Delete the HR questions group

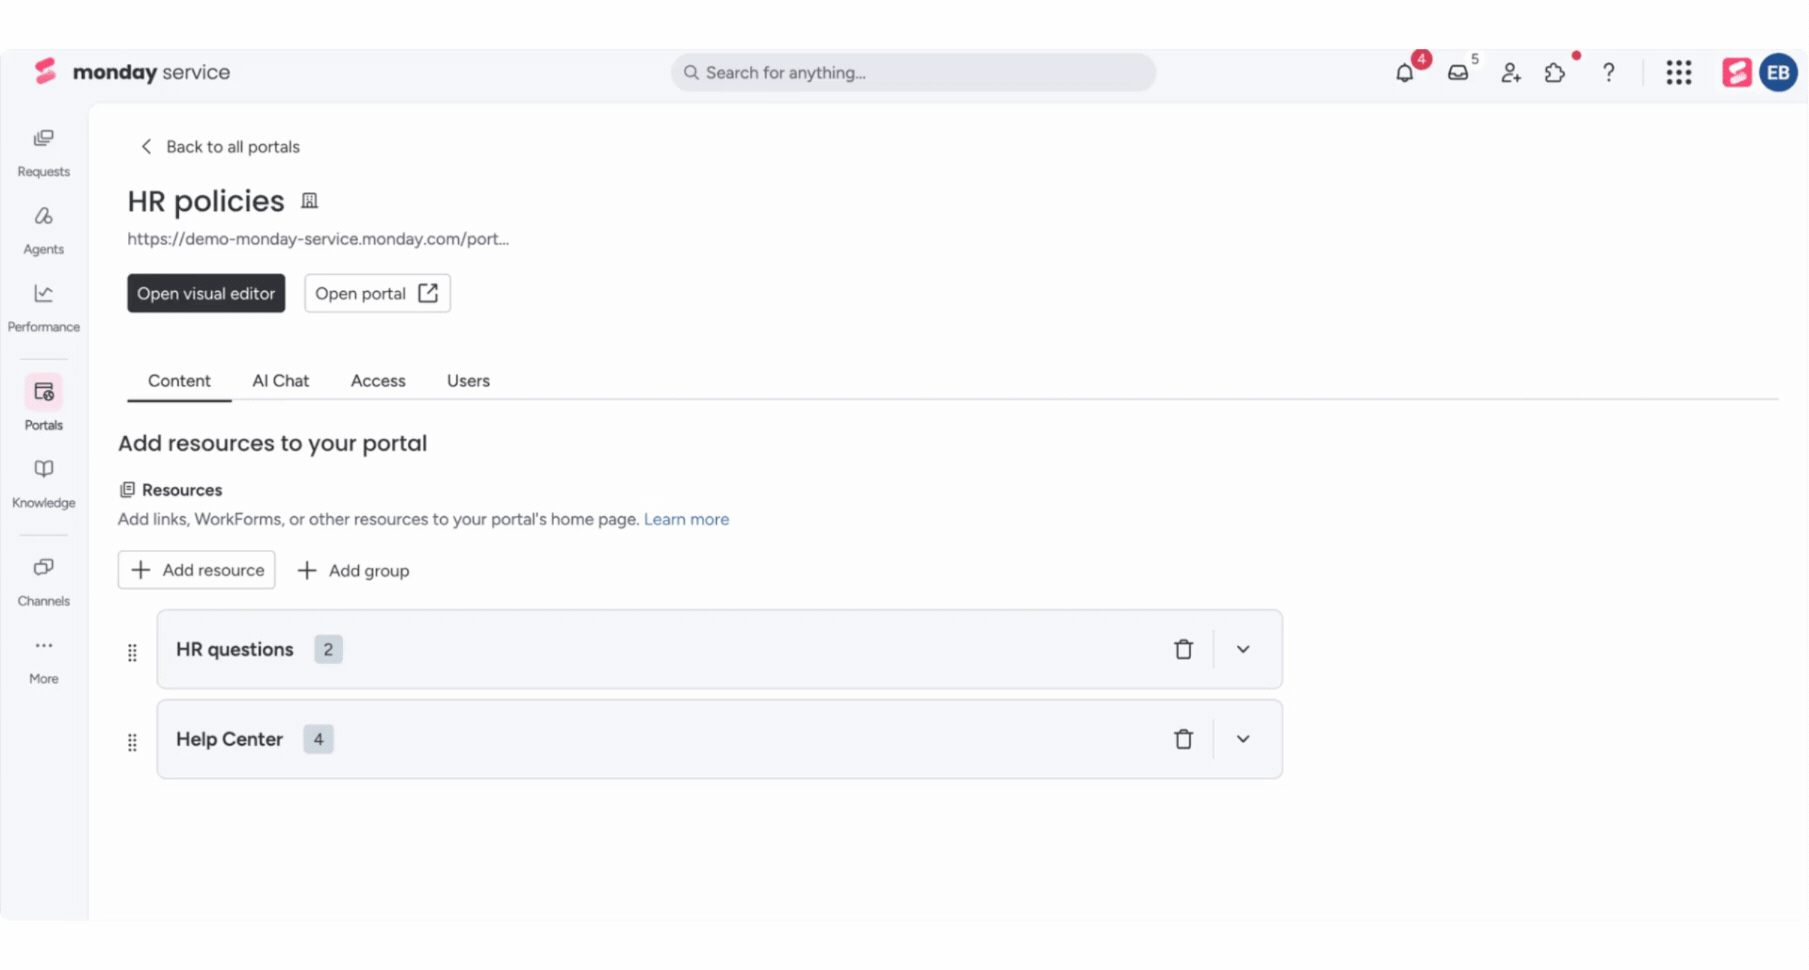pos(1184,650)
